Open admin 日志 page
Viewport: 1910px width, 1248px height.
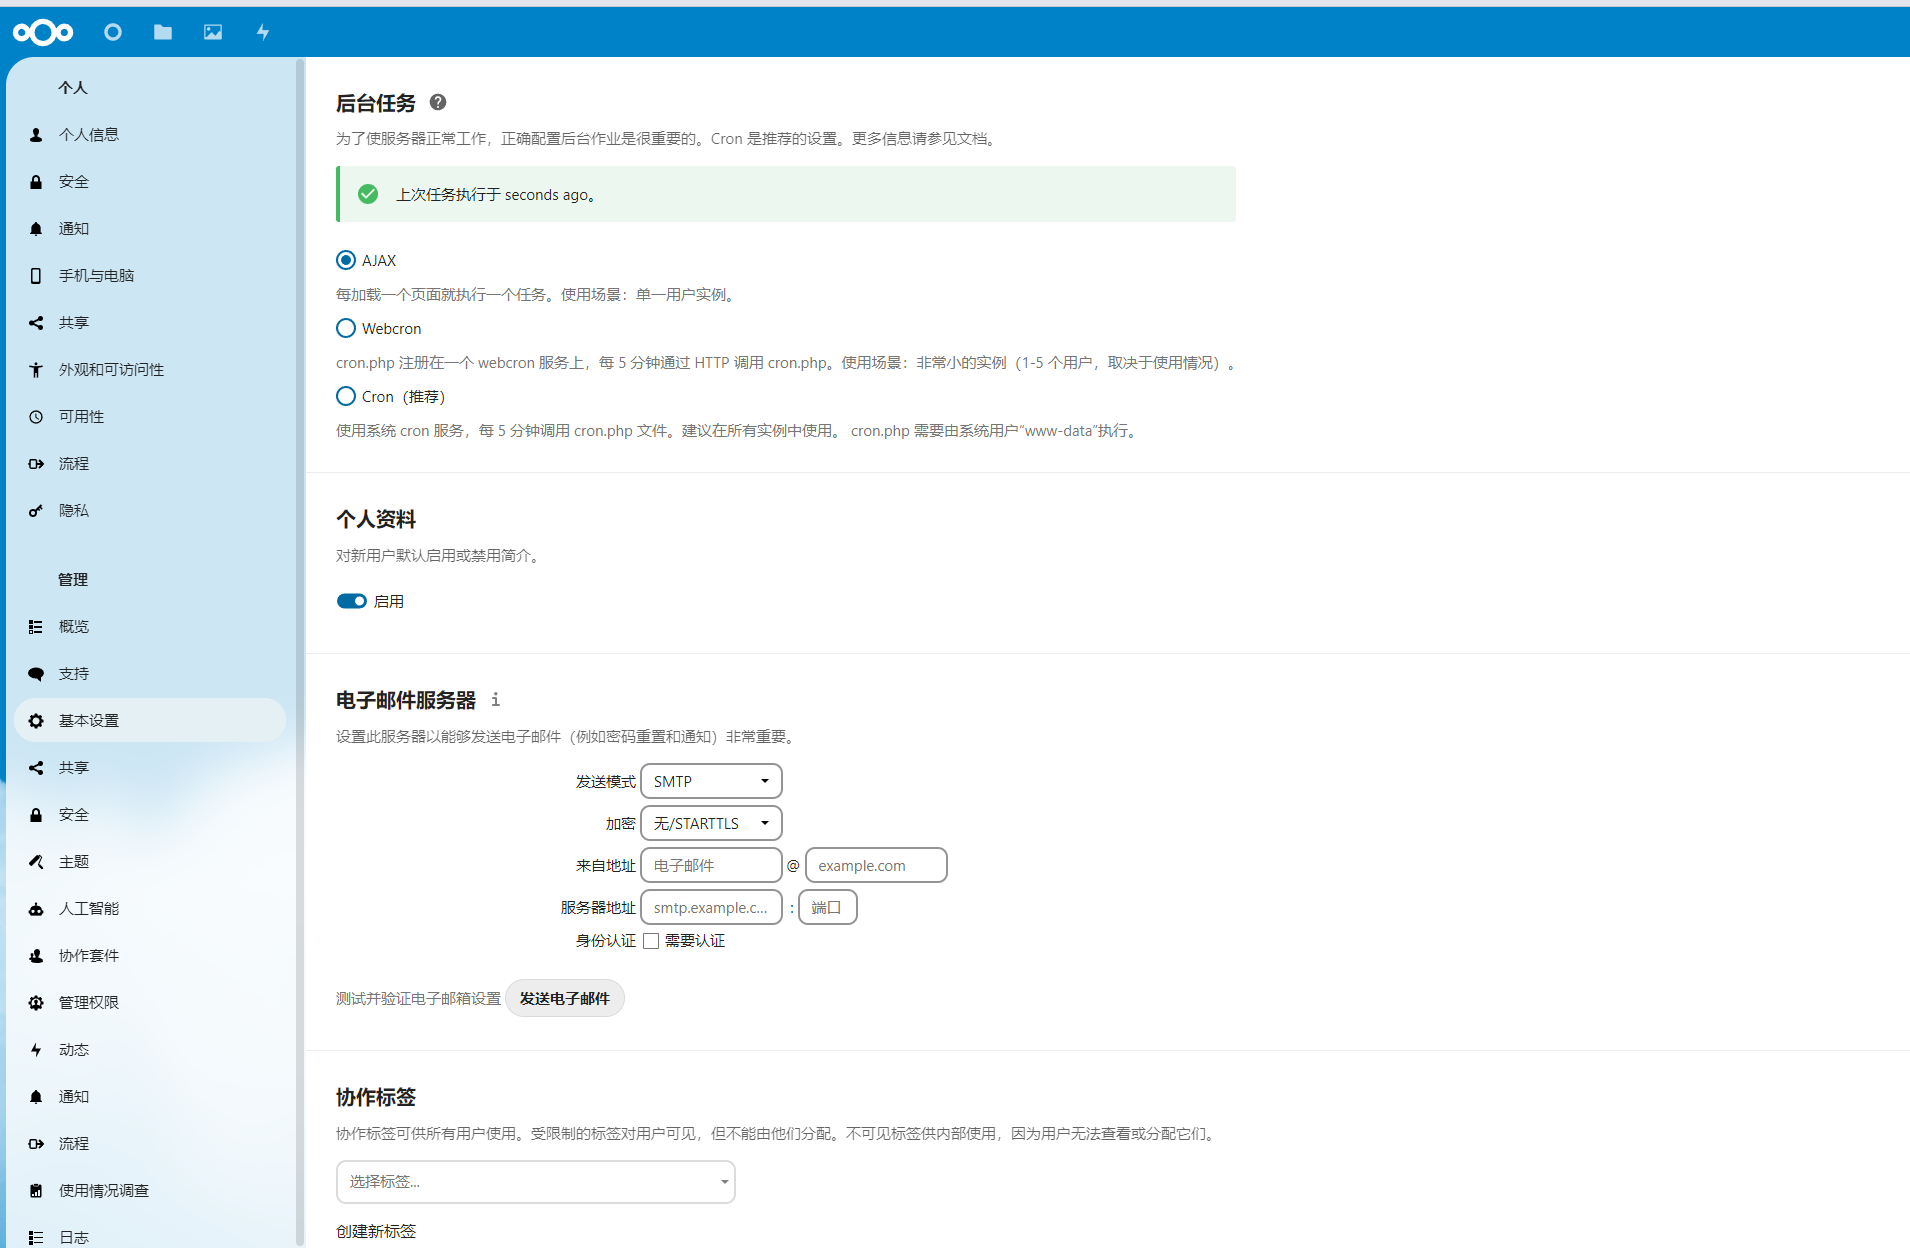pos(150,1236)
